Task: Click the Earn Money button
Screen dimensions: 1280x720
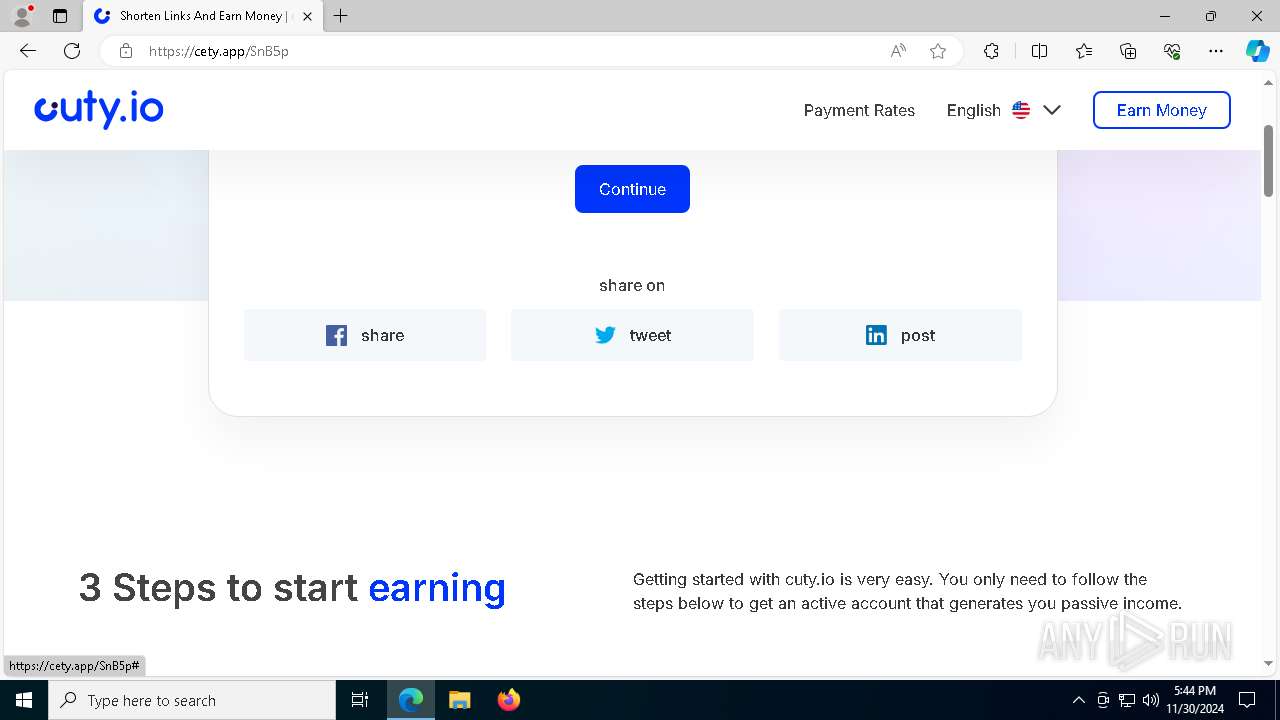Action: [x=1161, y=110]
